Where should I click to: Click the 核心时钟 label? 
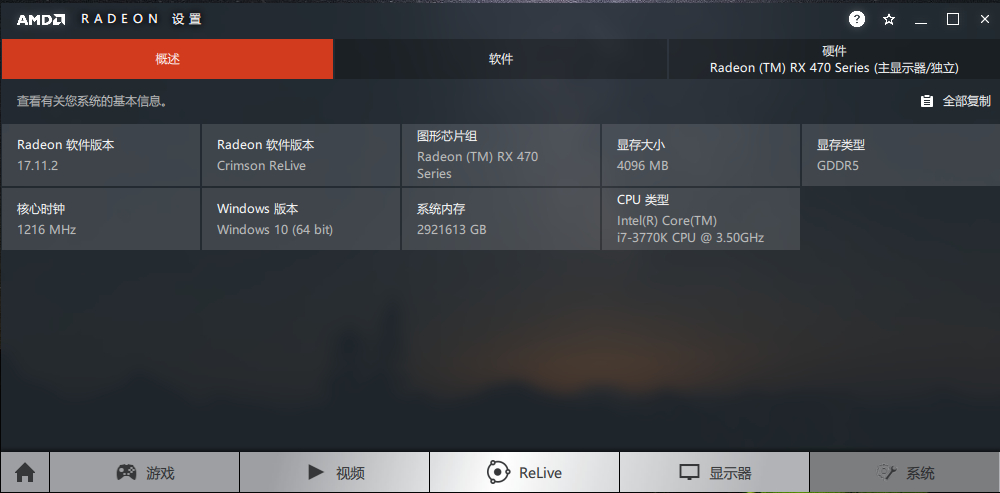(x=41, y=209)
